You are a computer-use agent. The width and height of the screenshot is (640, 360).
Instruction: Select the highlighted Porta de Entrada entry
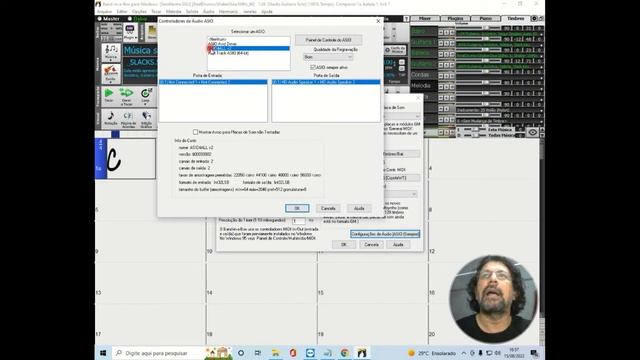point(213,82)
